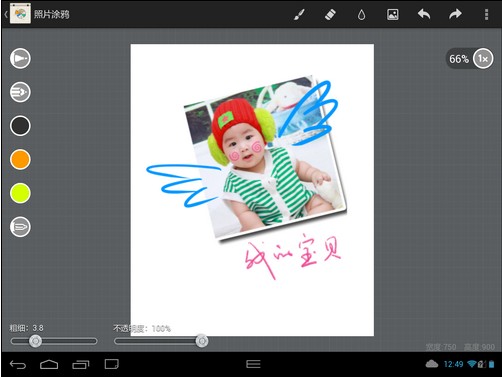Click the 照片涂鸦 title text
This screenshot has height=377, width=502.
pyautogui.click(x=52, y=14)
